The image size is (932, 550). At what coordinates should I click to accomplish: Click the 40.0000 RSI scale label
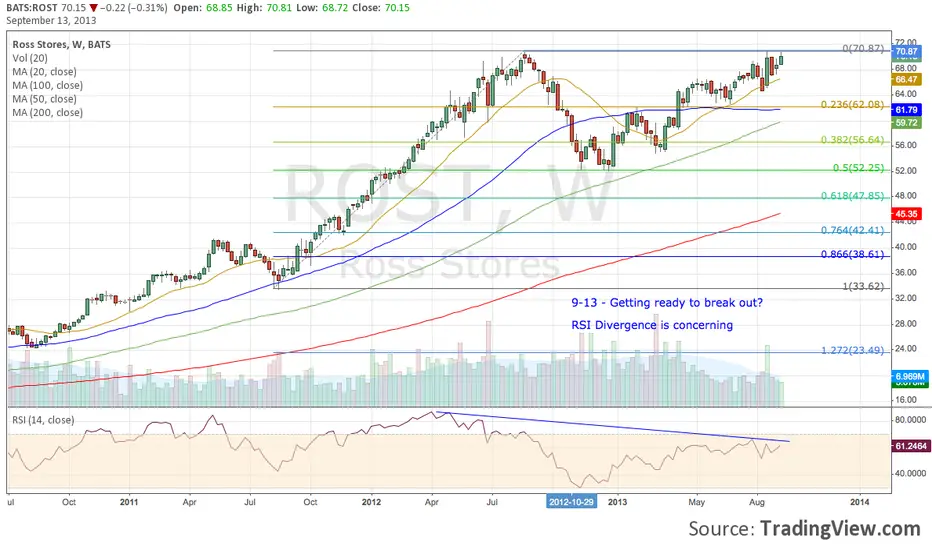click(x=911, y=474)
